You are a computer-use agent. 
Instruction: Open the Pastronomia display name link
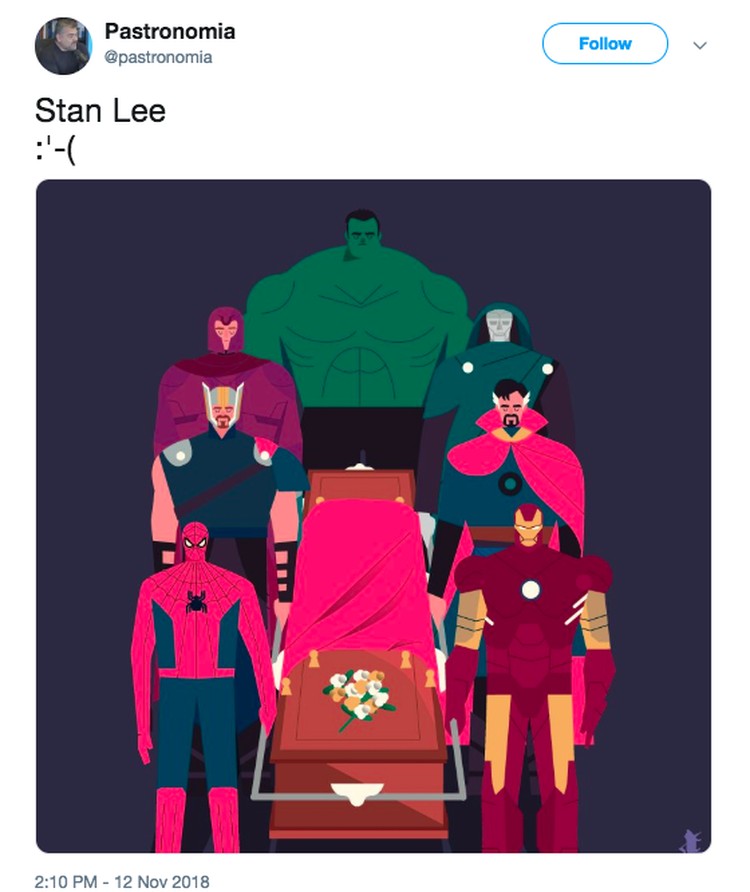(170, 31)
